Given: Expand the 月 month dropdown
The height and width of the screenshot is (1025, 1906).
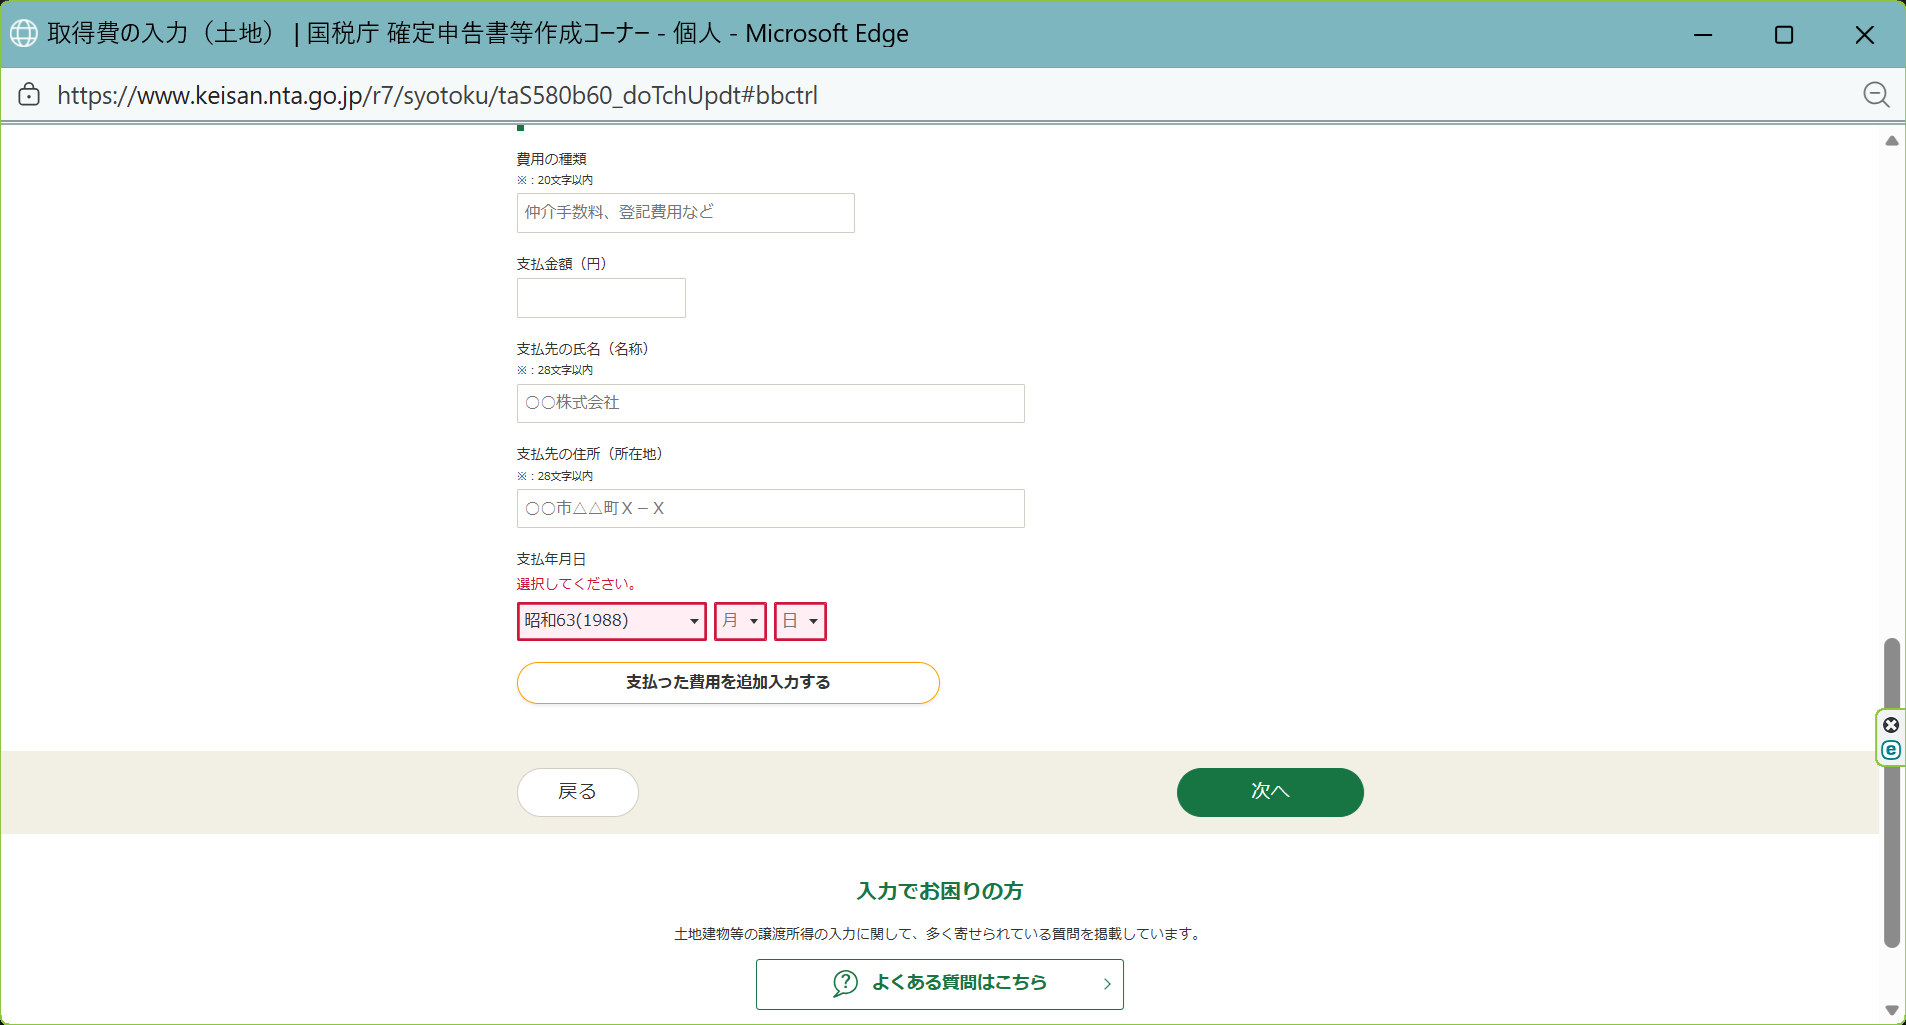Looking at the screenshot, I should point(740,621).
